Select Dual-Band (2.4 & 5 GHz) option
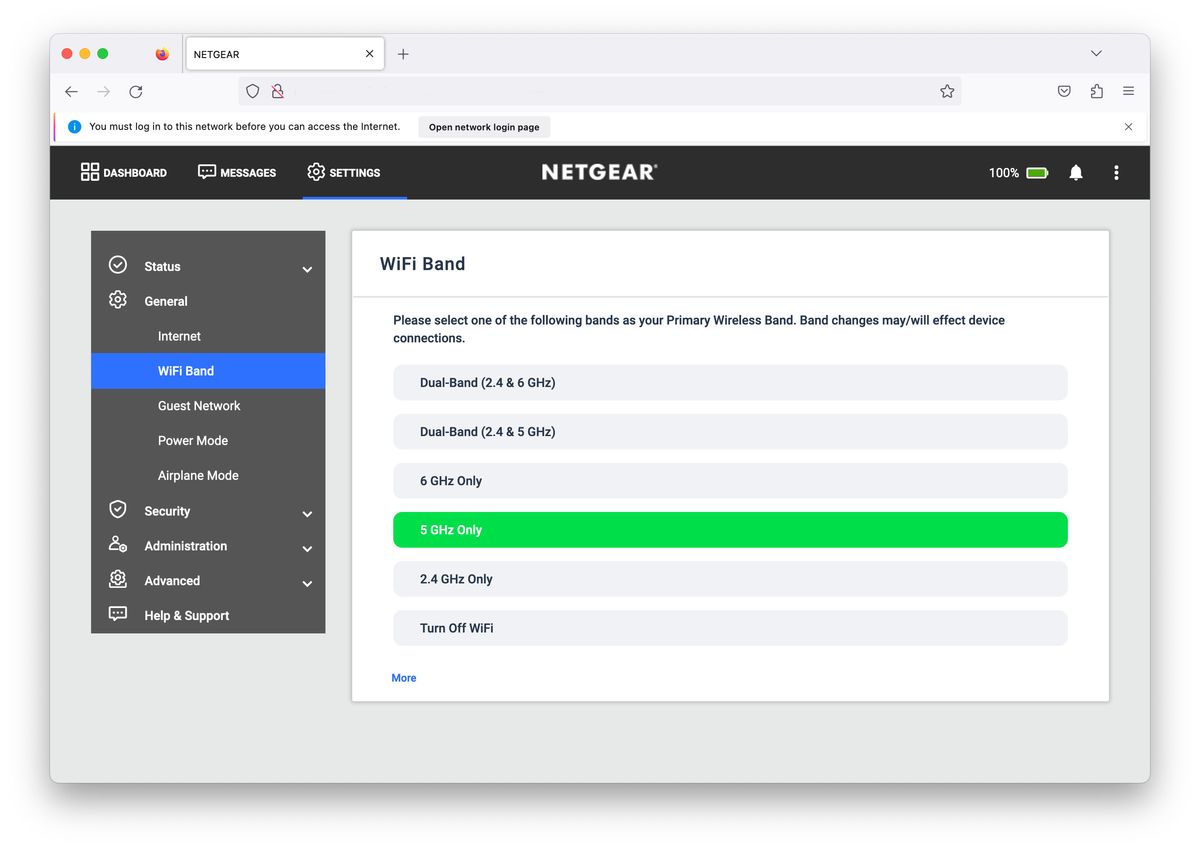The width and height of the screenshot is (1200, 849). click(x=730, y=432)
